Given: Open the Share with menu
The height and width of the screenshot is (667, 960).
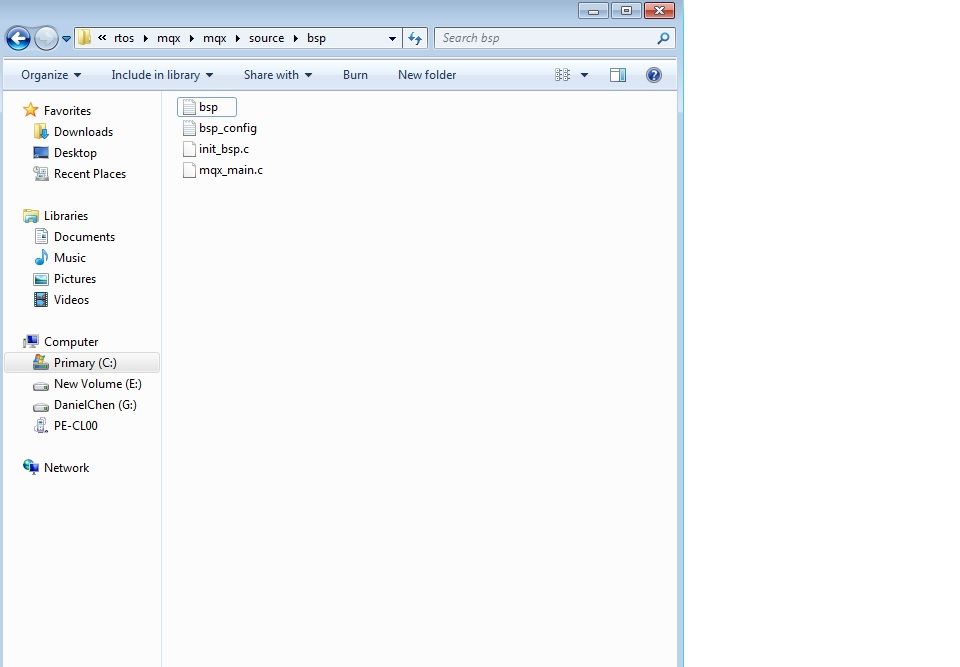Looking at the screenshot, I should pos(278,75).
